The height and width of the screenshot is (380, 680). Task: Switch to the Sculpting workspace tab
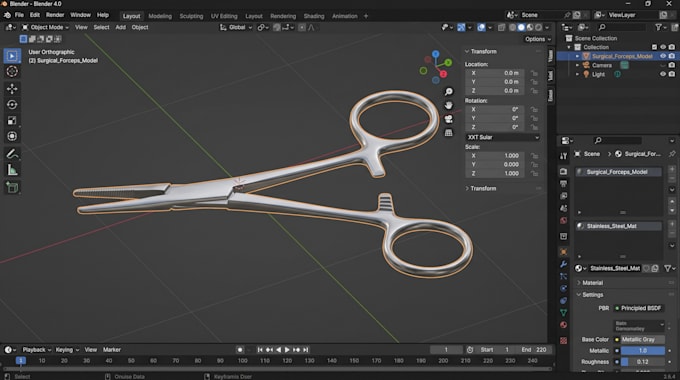pyautogui.click(x=191, y=16)
